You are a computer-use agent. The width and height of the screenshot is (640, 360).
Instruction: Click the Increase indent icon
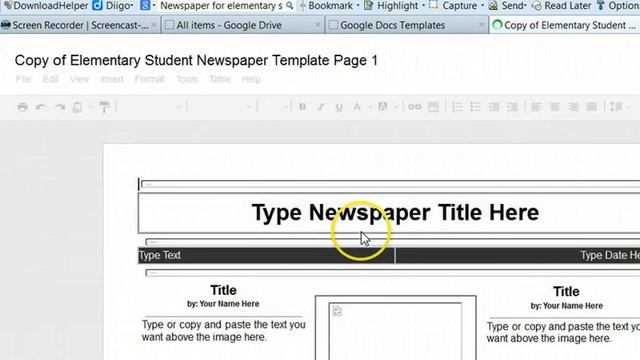512,107
